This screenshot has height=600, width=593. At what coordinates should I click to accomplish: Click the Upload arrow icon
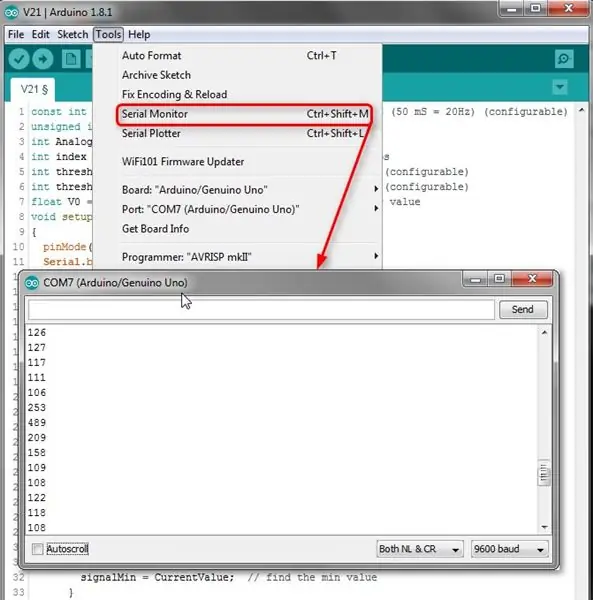42,59
